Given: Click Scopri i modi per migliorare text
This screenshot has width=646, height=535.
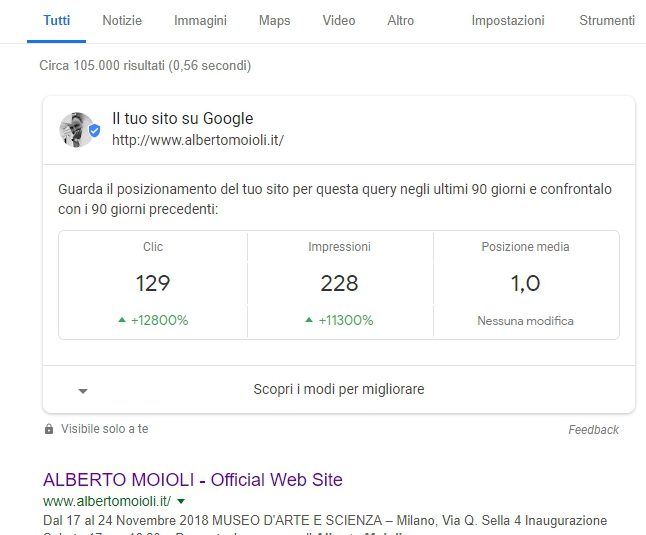Looking at the screenshot, I should pos(338,389).
